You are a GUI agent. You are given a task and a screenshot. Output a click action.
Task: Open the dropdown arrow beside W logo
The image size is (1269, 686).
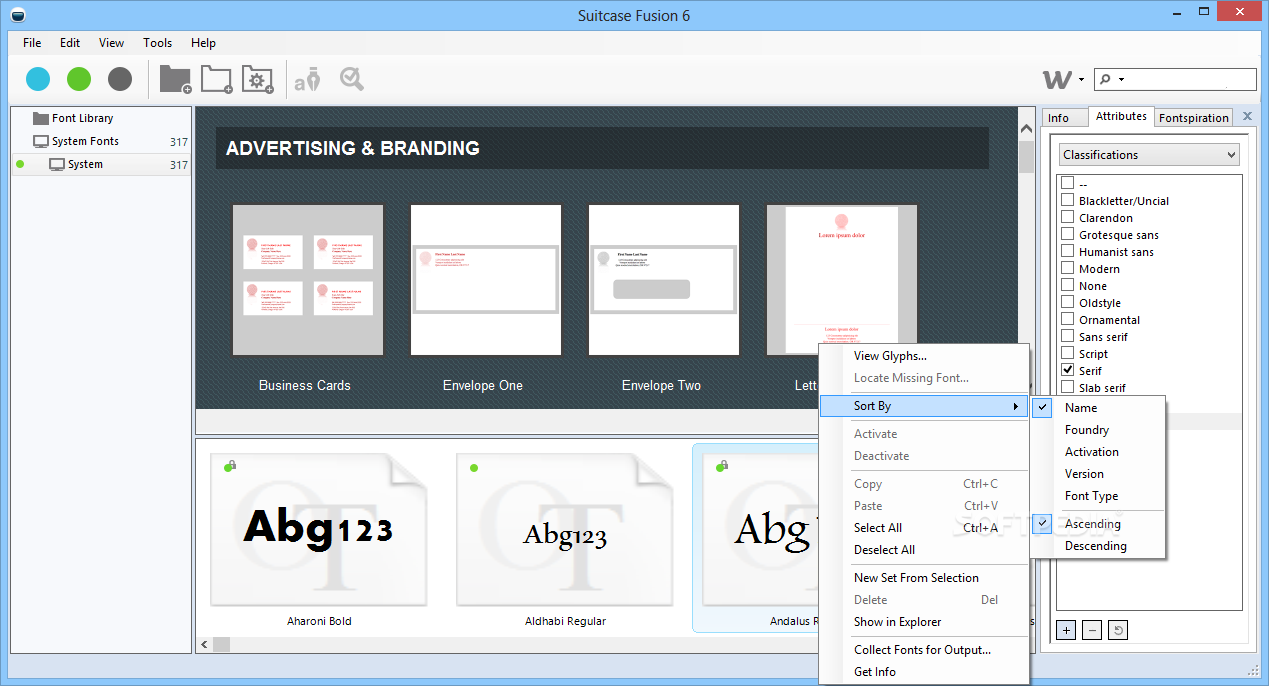[x=1082, y=81]
